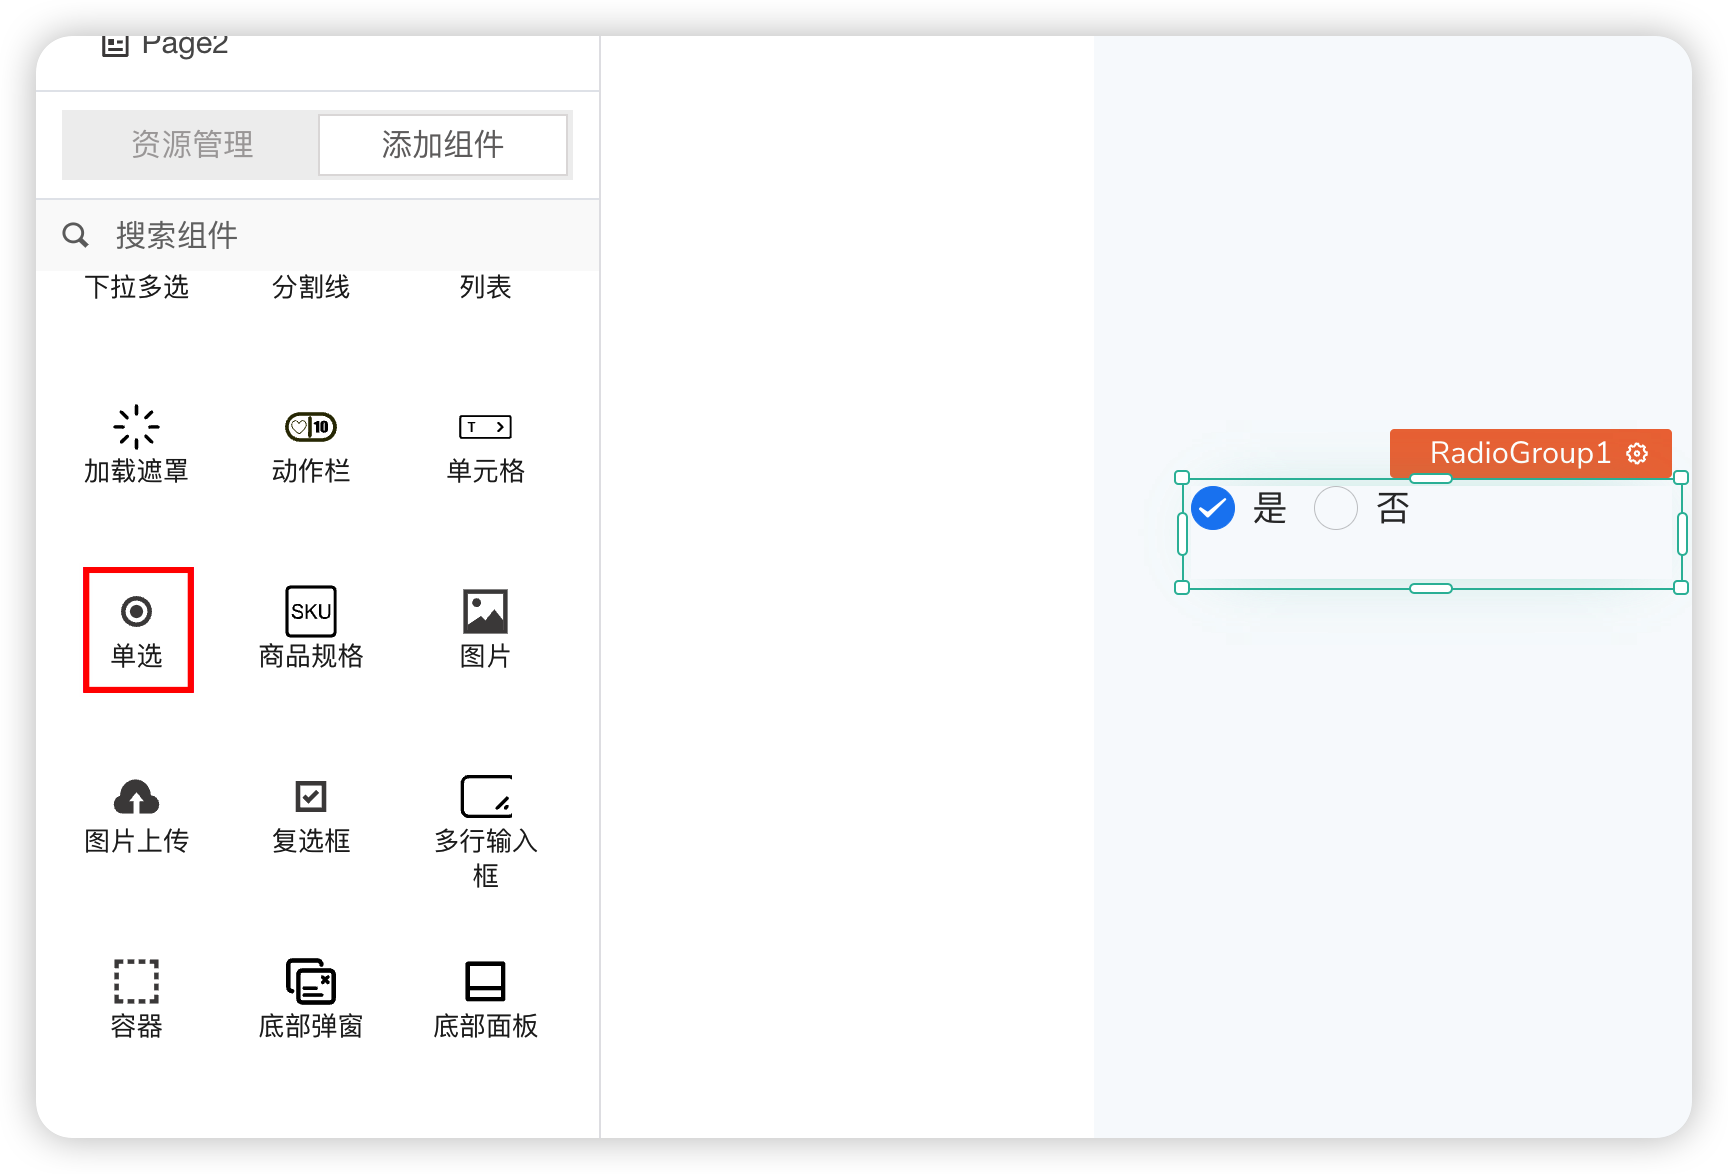
Task: Click the 下拉多选 component label
Action: pyautogui.click(x=136, y=287)
